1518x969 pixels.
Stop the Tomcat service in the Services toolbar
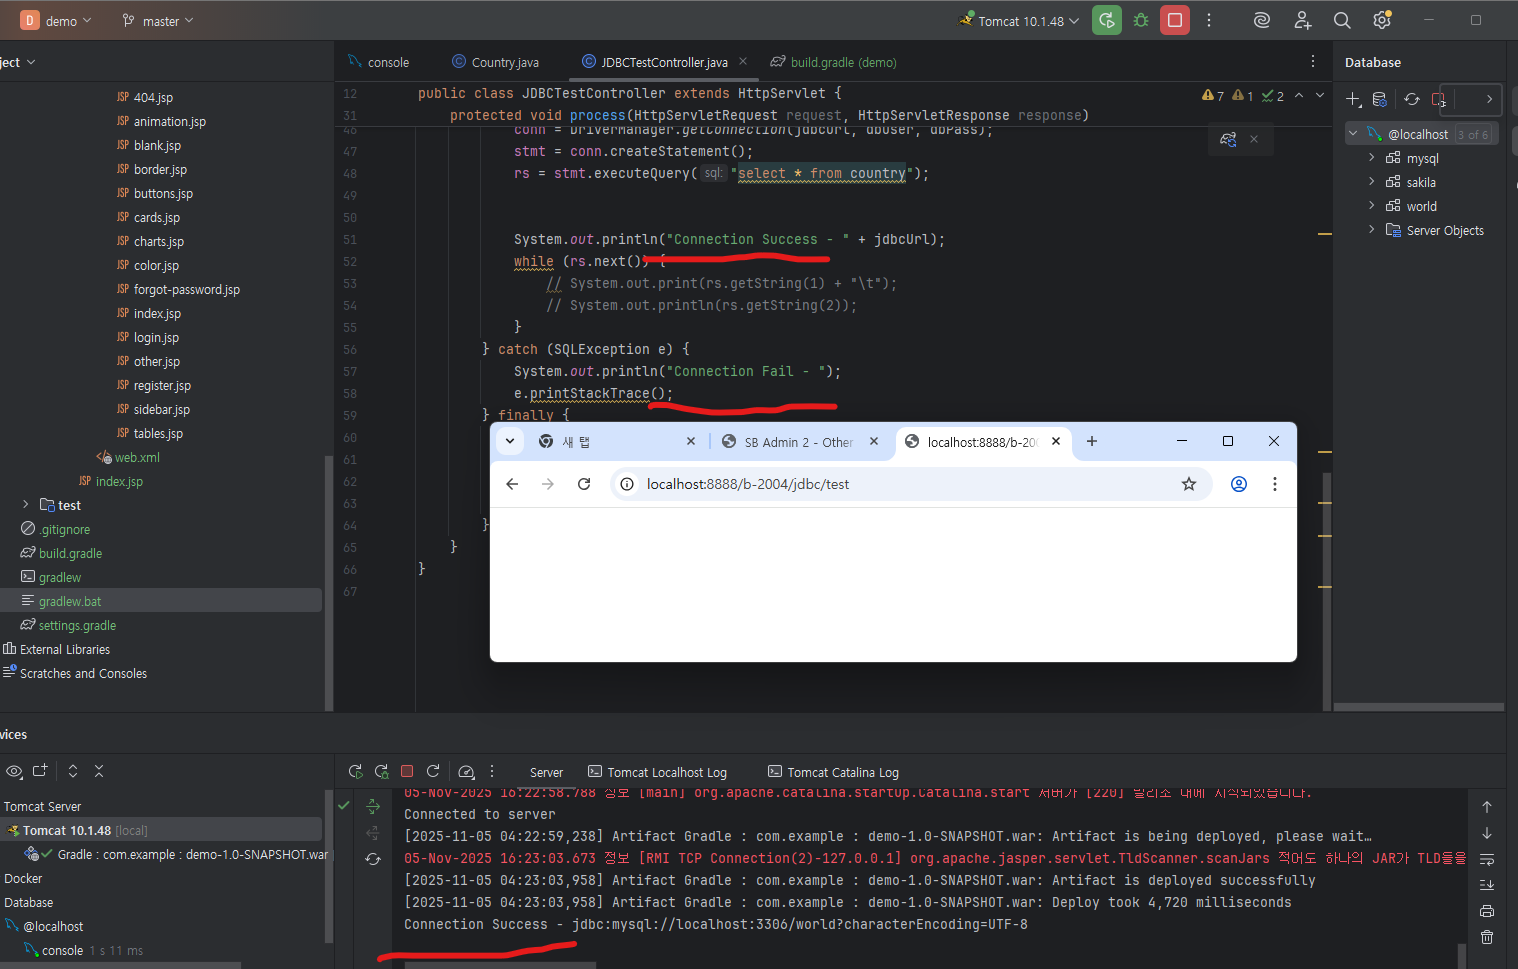coord(407,771)
